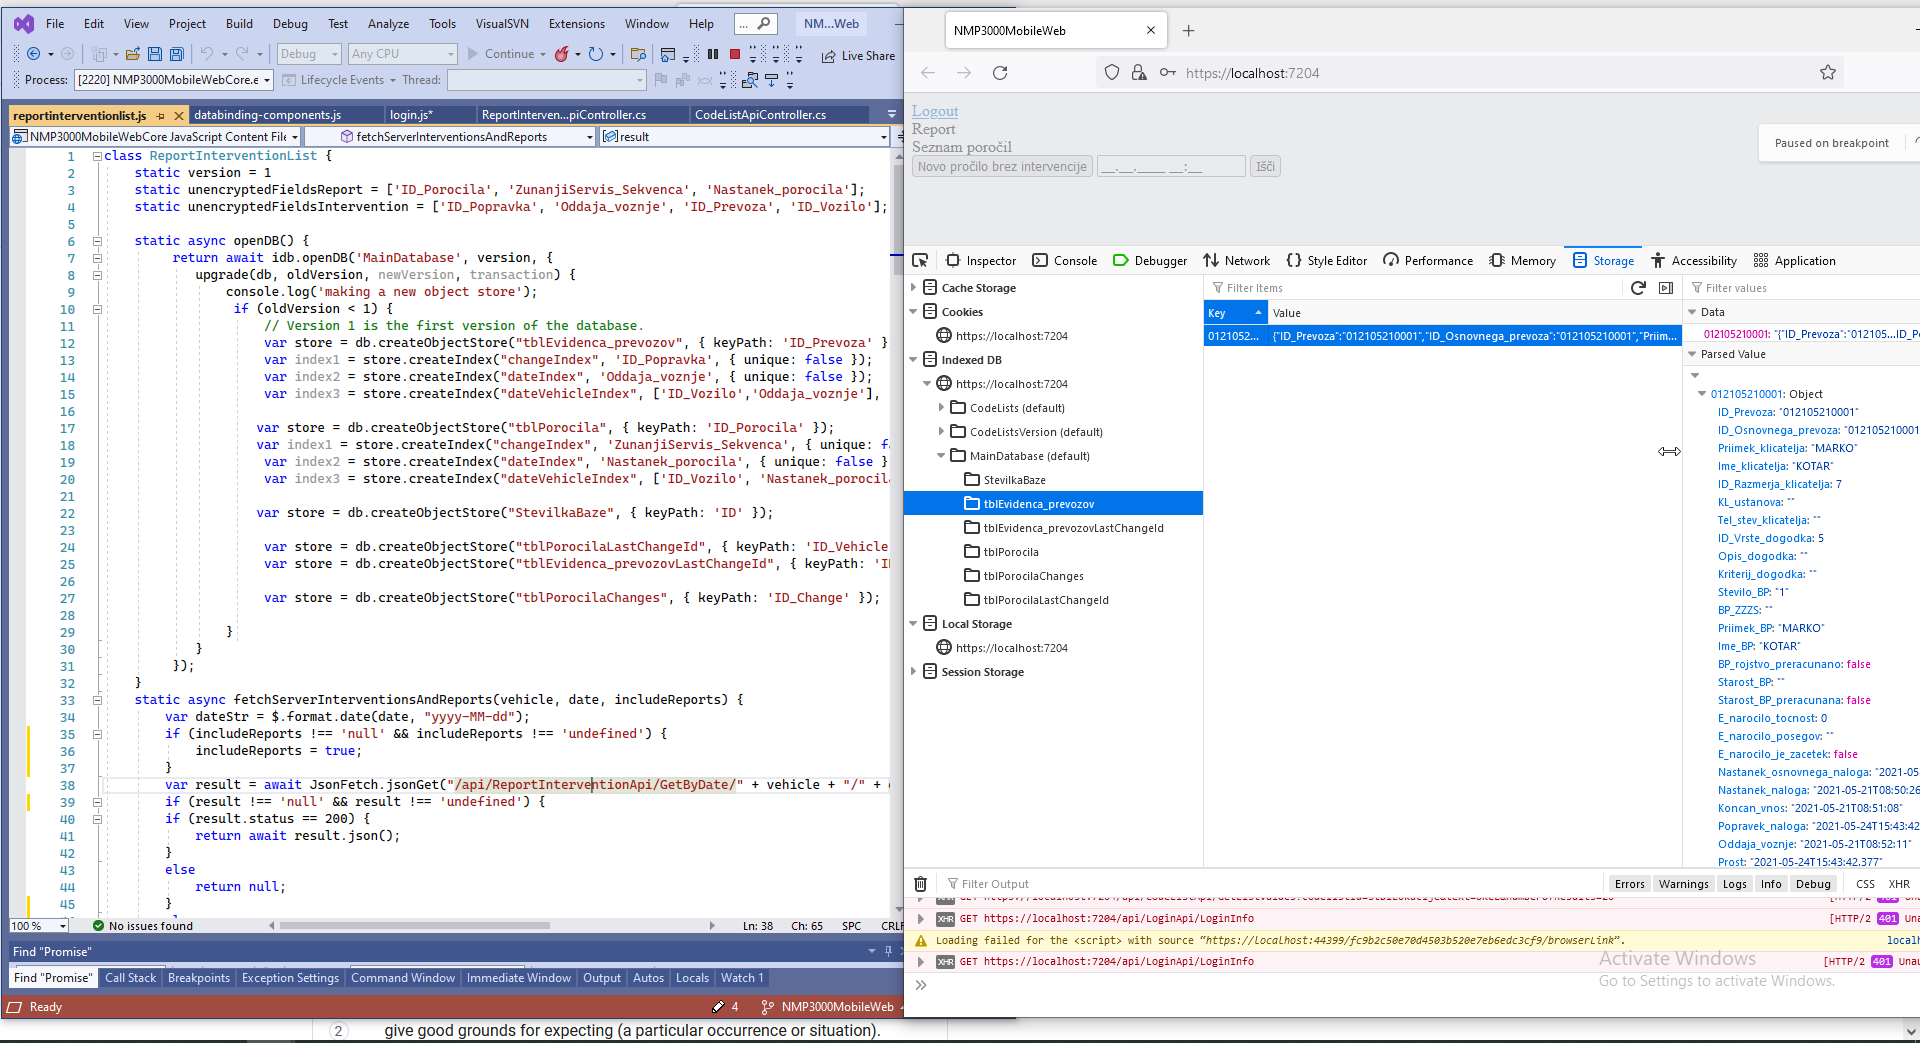Image resolution: width=1920 pixels, height=1043 pixels.
Task: Stop debugging with the red square icon
Action: [x=735, y=54]
